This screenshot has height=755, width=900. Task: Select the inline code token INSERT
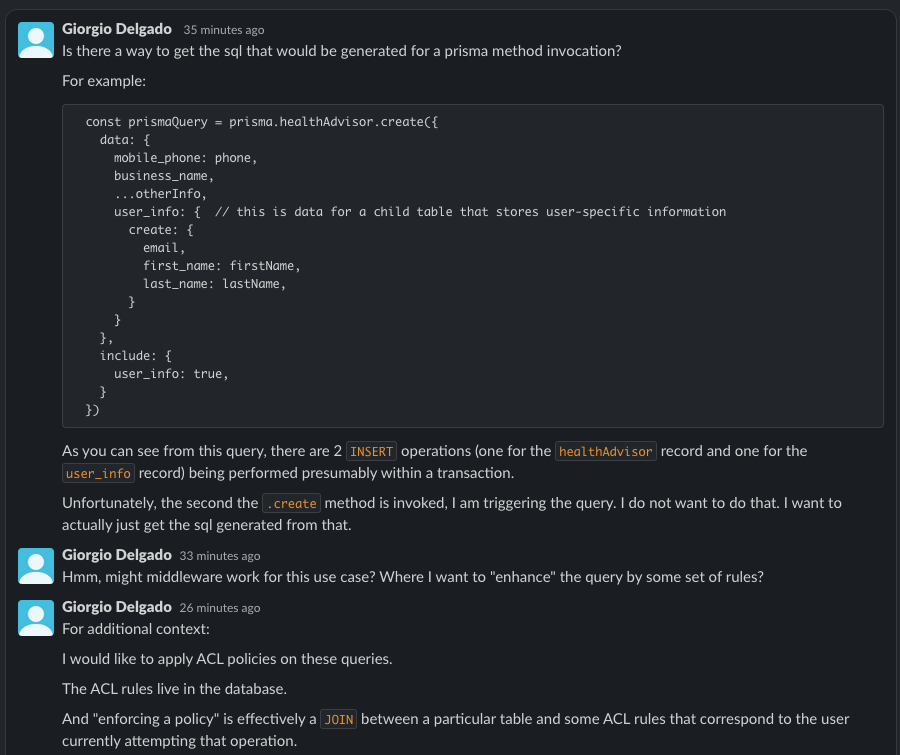click(370, 451)
